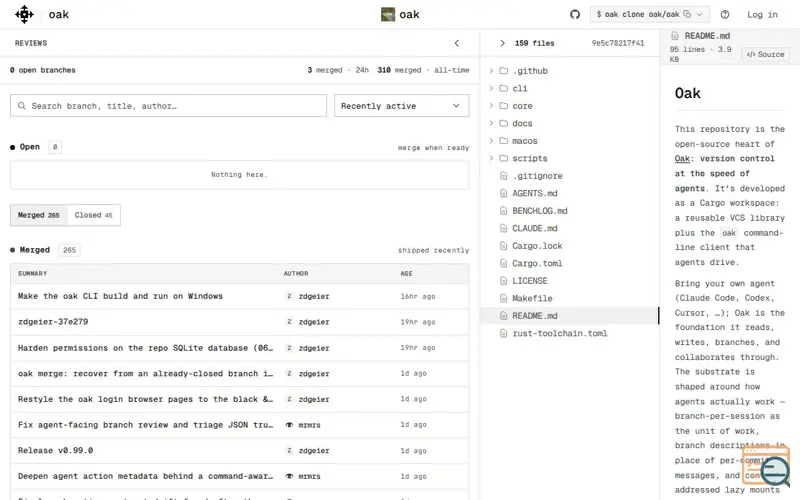The height and width of the screenshot is (500, 800).
Task: Click the oak repository avatar in the header
Action: pyautogui.click(x=388, y=14)
